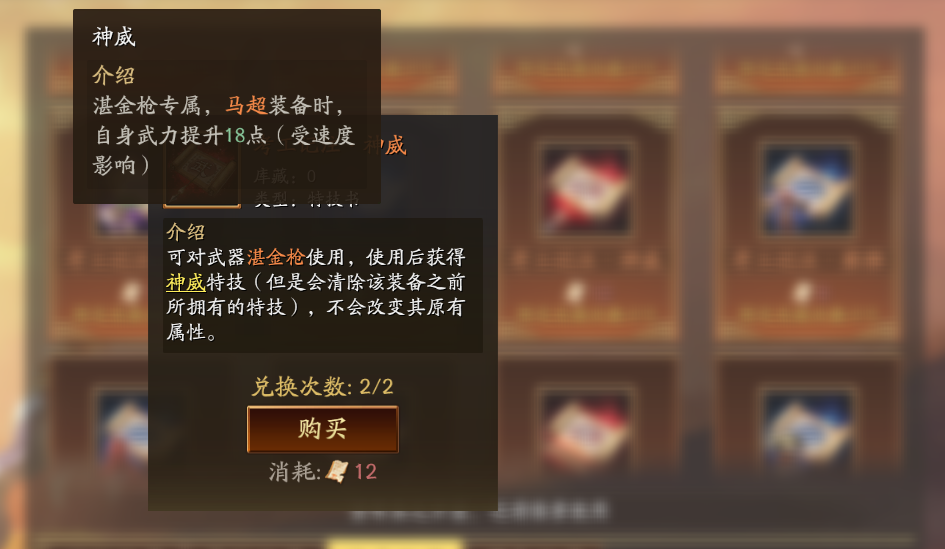Click the orange 神威 item title

386,145
